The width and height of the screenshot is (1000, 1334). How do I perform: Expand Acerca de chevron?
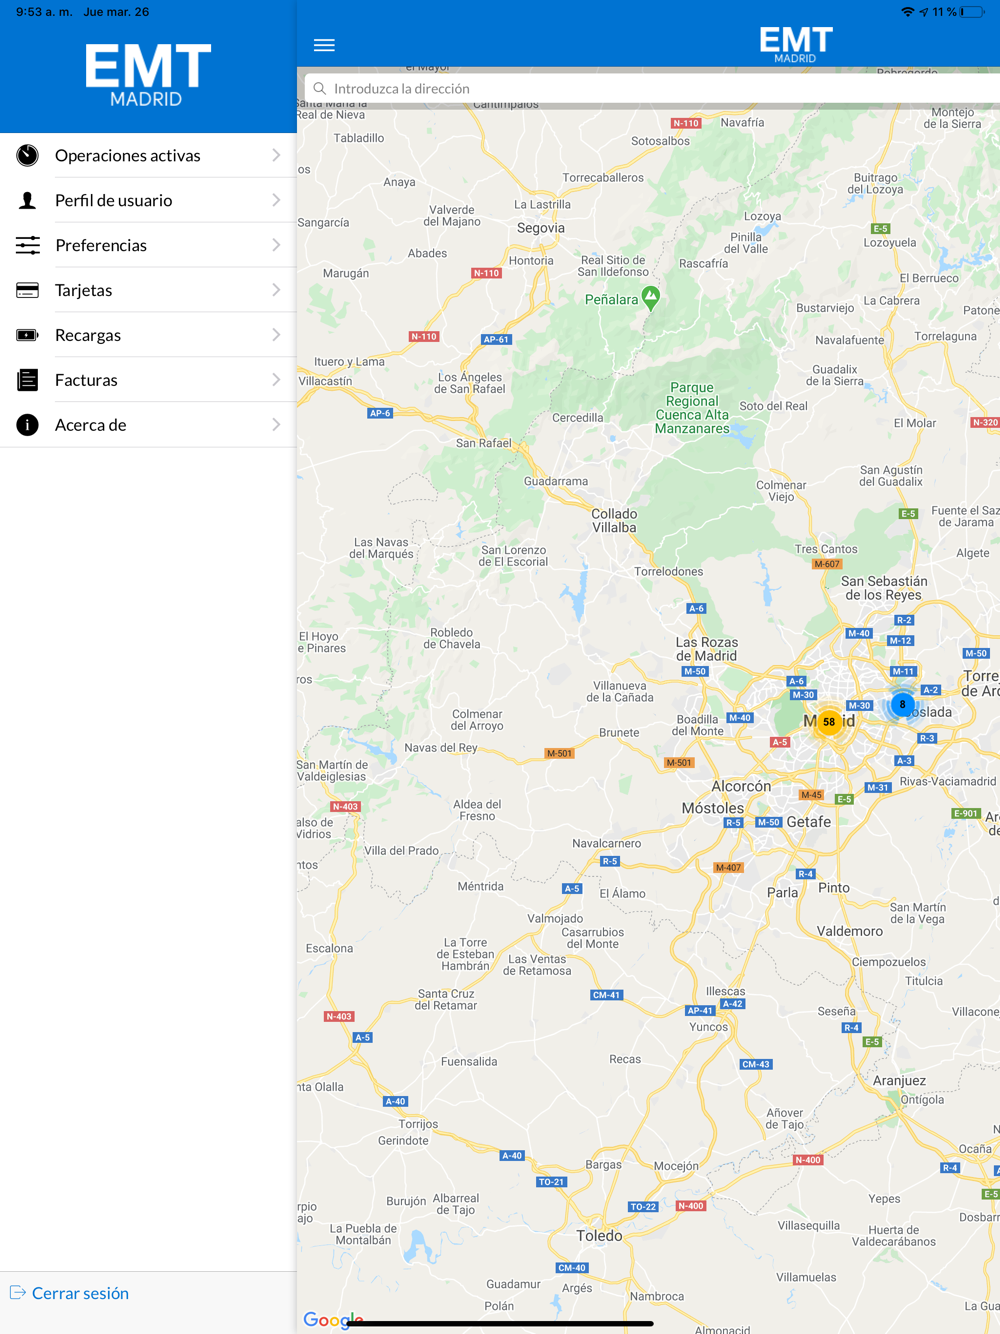276,425
